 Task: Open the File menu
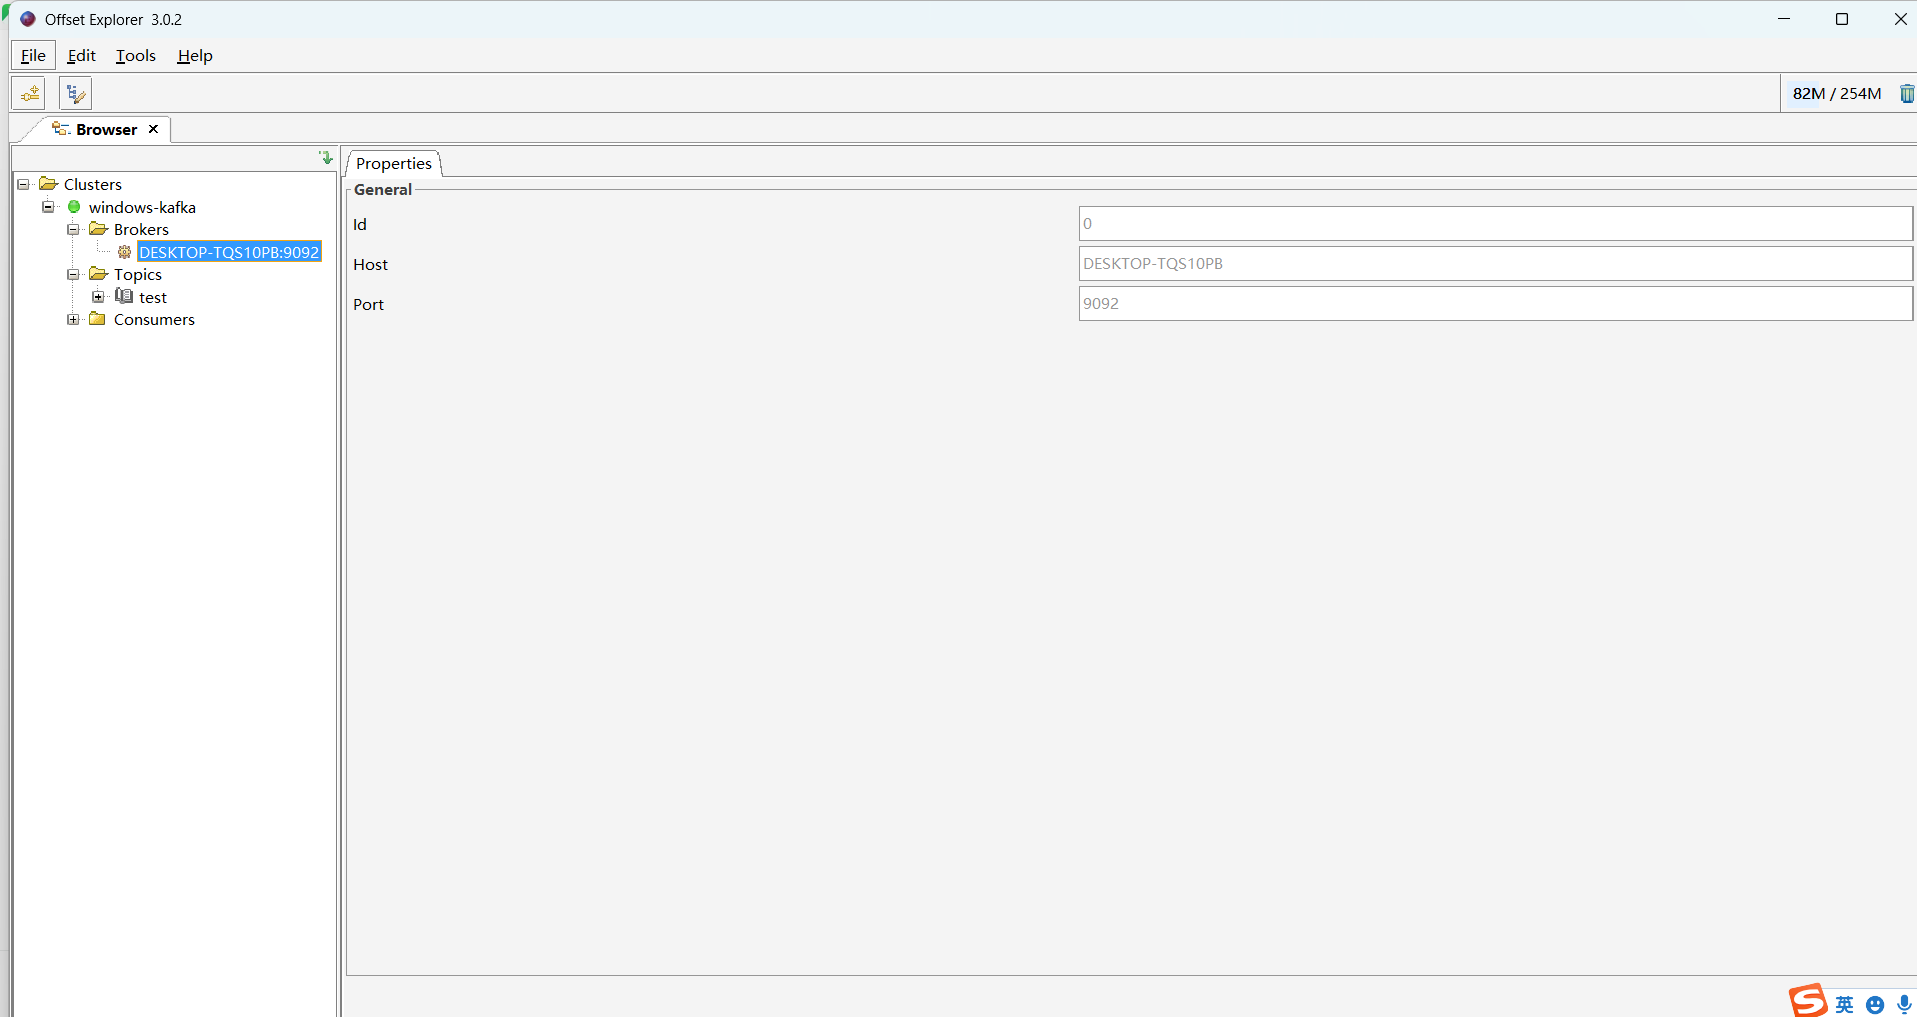[33, 55]
